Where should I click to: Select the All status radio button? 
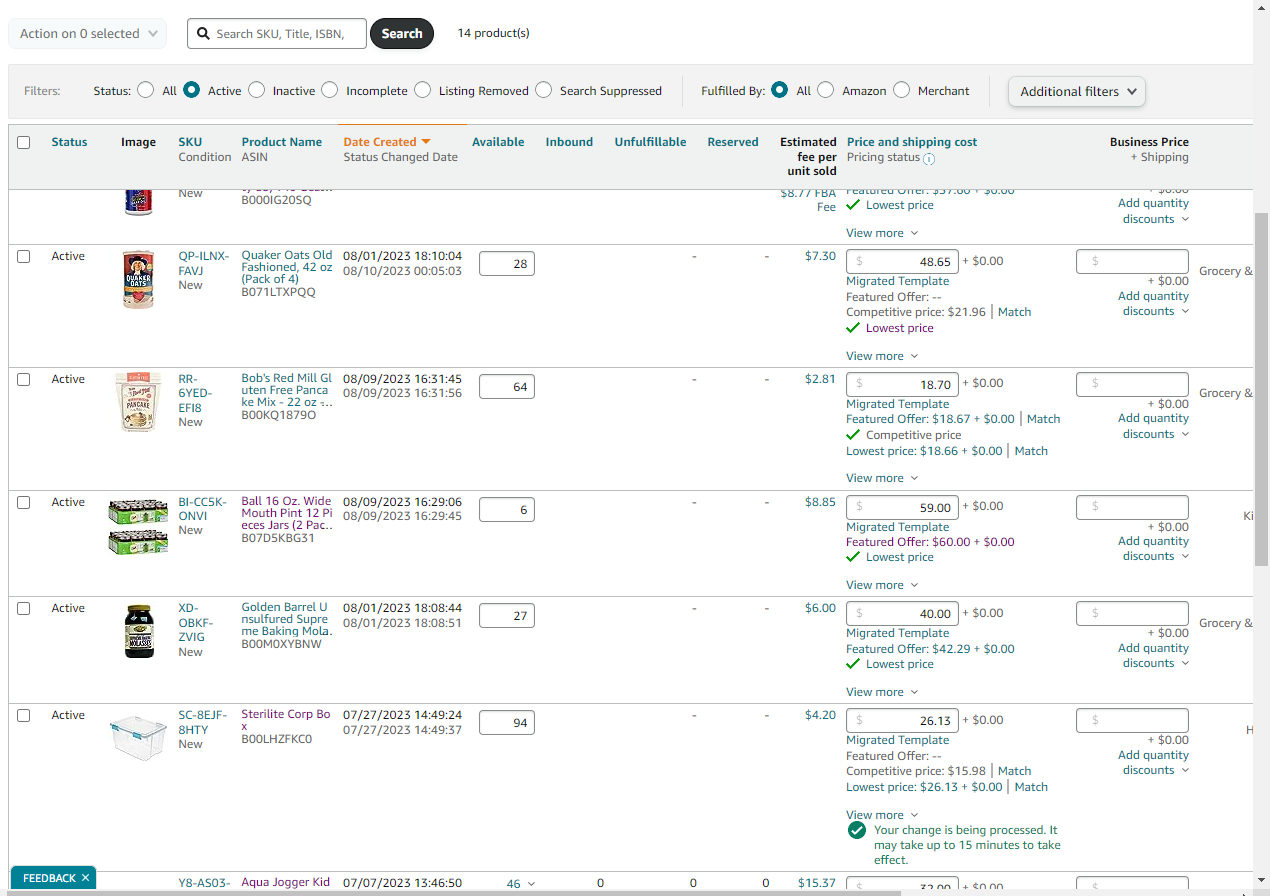(x=146, y=90)
